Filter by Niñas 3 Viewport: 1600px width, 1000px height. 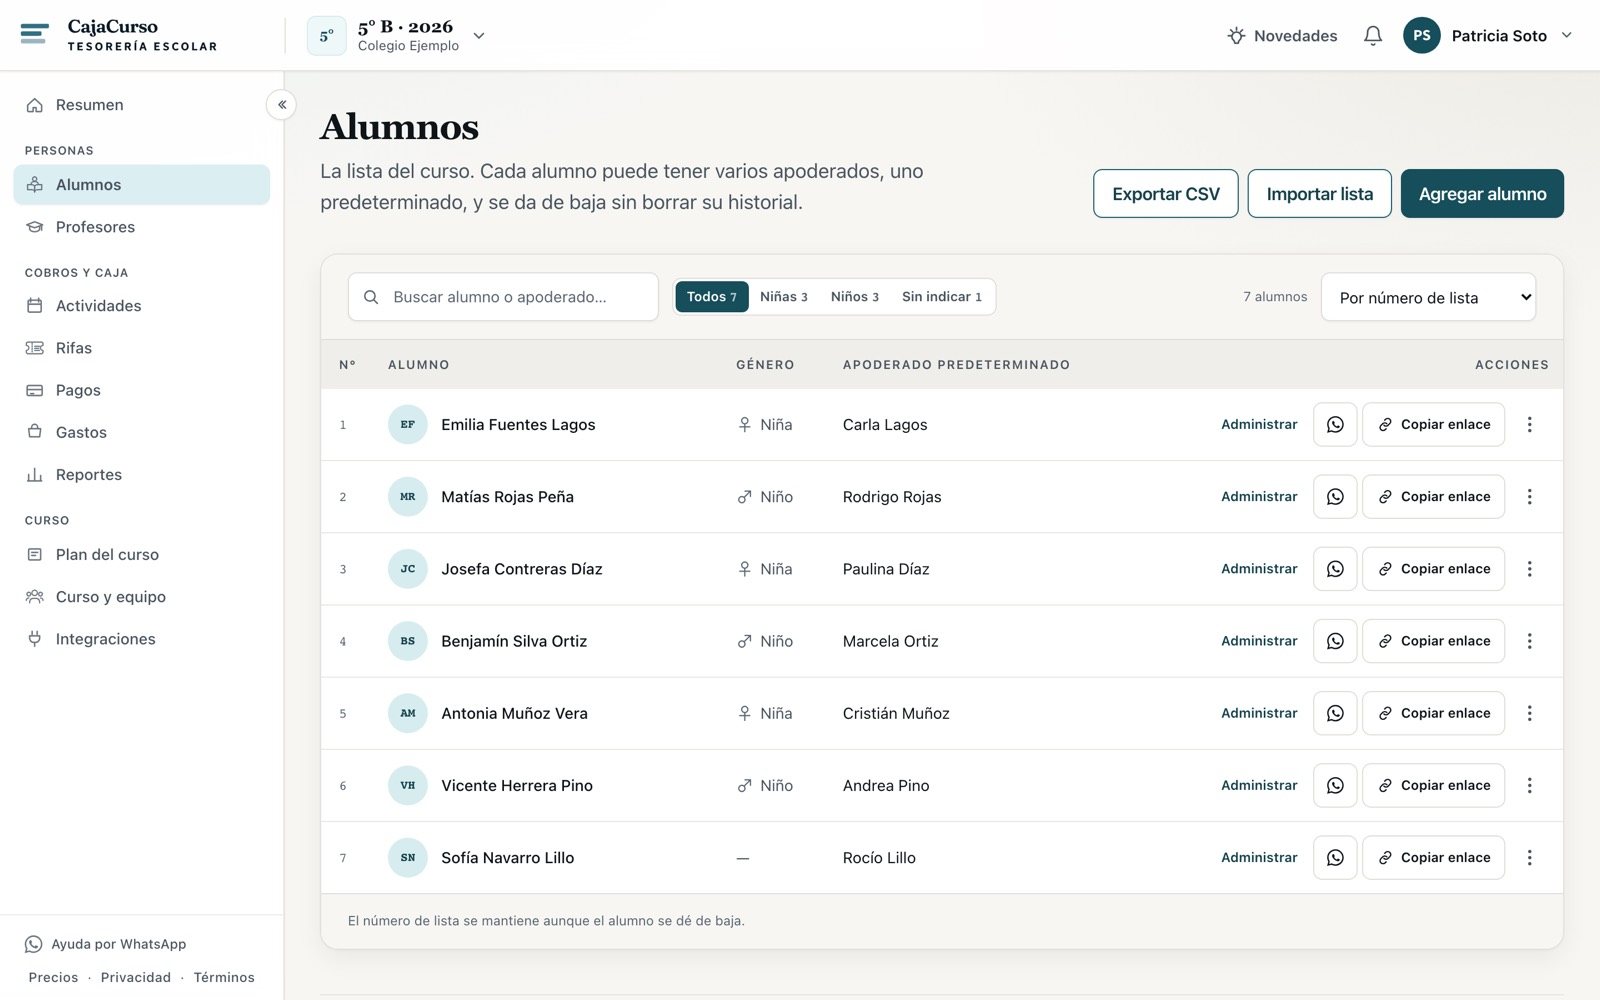(x=783, y=297)
